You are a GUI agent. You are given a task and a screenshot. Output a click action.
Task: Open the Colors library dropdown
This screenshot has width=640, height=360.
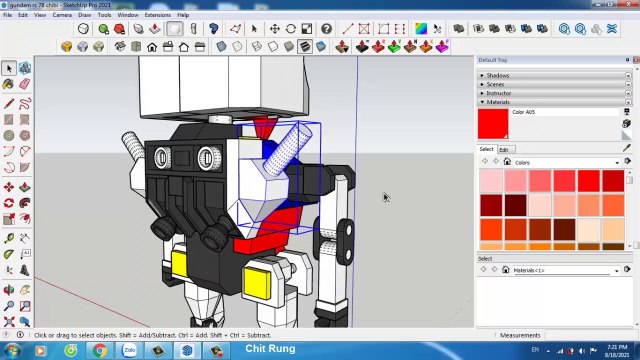(x=567, y=162)
